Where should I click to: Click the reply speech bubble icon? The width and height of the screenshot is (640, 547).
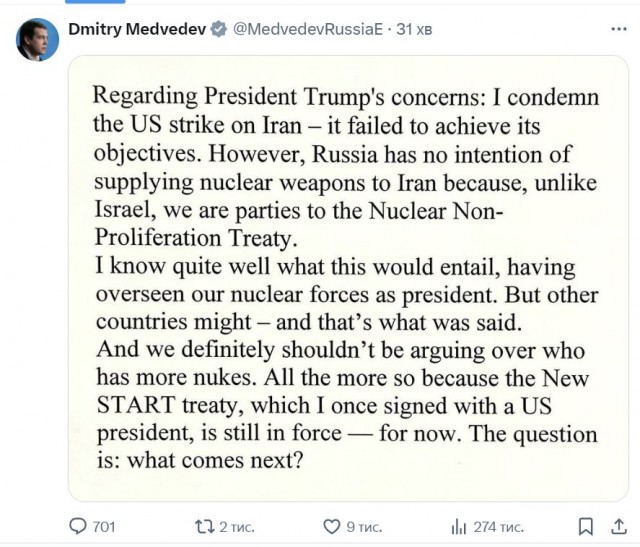click(77, 526)
